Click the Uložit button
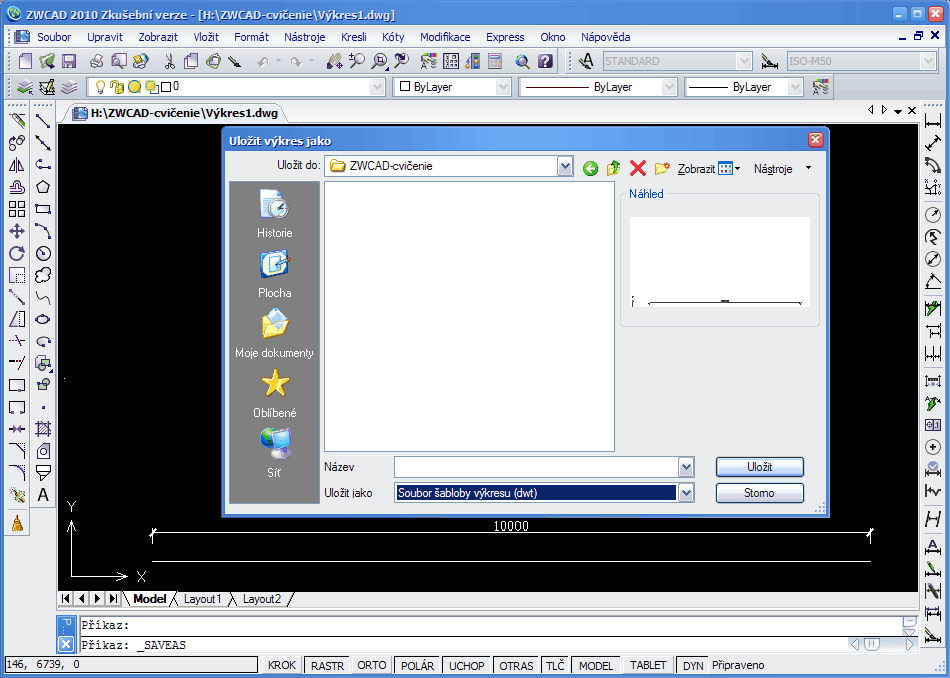Viewport: 950px width, 678px height. [x=759, y=467]
